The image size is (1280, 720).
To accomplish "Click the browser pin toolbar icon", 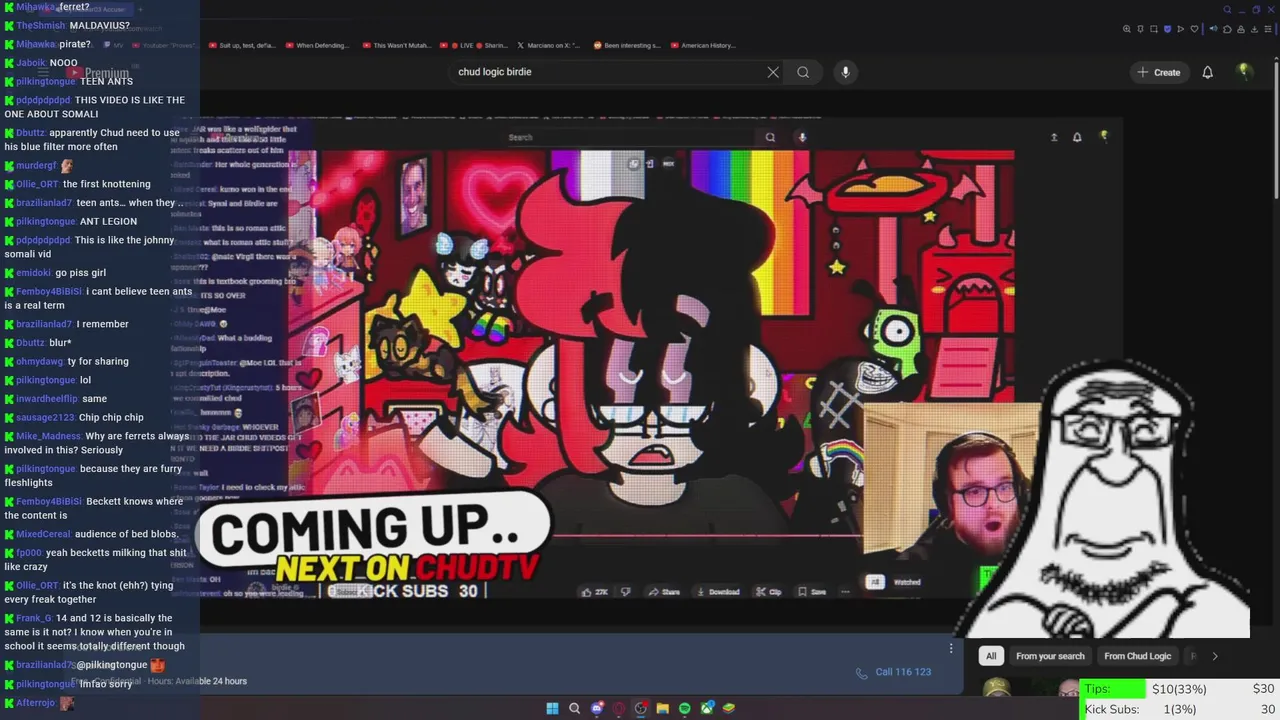I will pos(1140,29).
